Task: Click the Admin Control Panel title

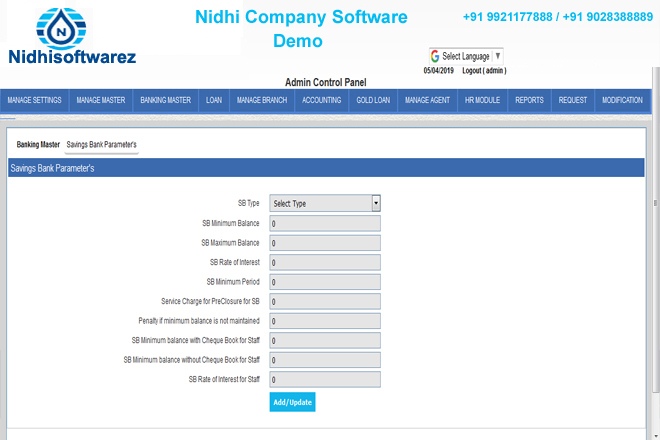Action: coord(326,82)
